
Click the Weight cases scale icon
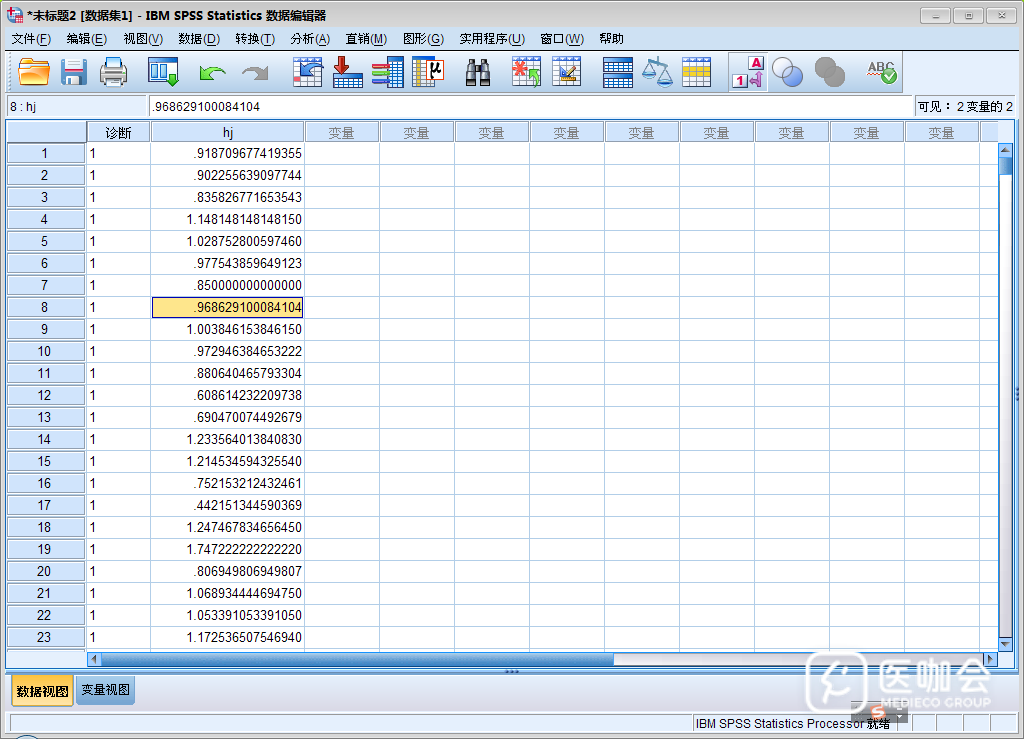click(657, 72)
